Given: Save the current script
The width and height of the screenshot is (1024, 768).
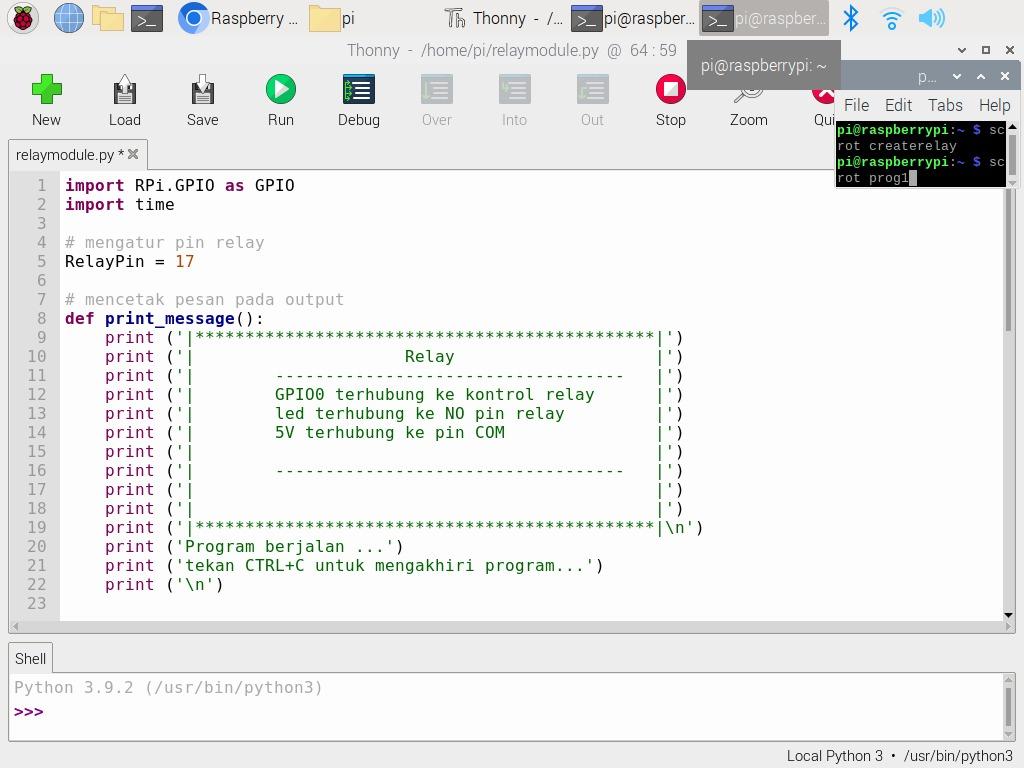Looking at the screenshot, I should [202, 100].
